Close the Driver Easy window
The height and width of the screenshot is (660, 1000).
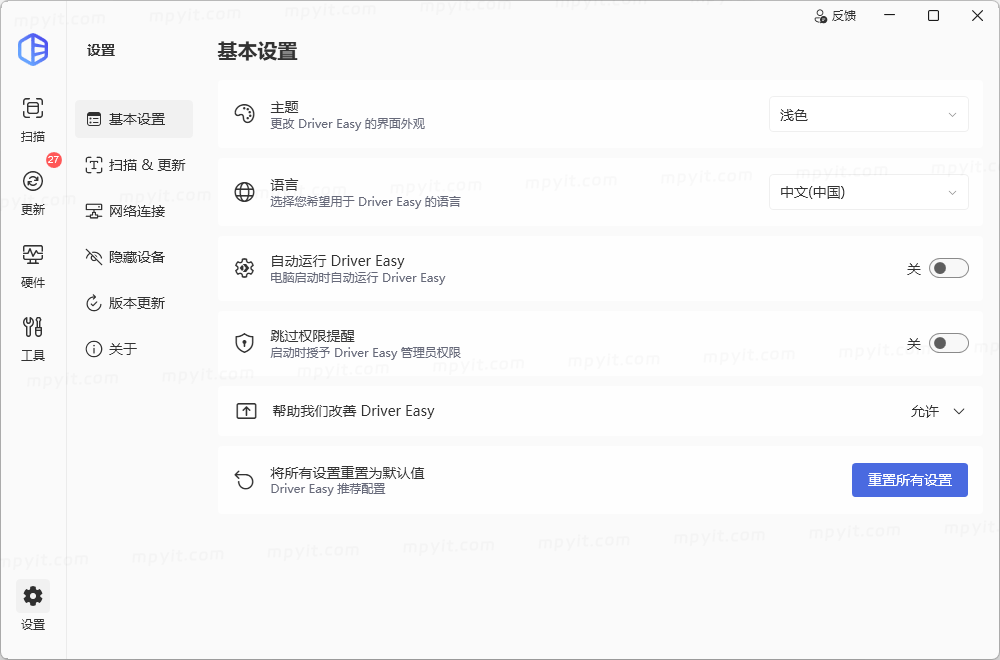(x=977, y=15)
